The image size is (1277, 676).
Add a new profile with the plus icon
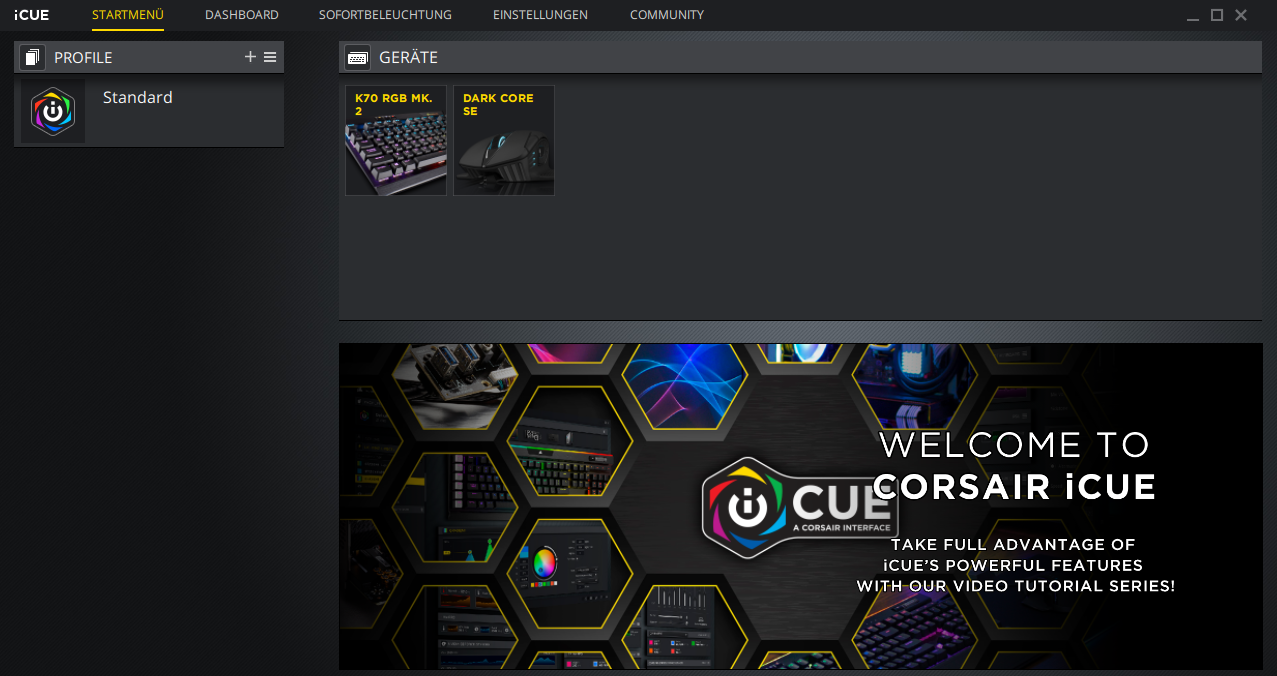coord(250,57)
